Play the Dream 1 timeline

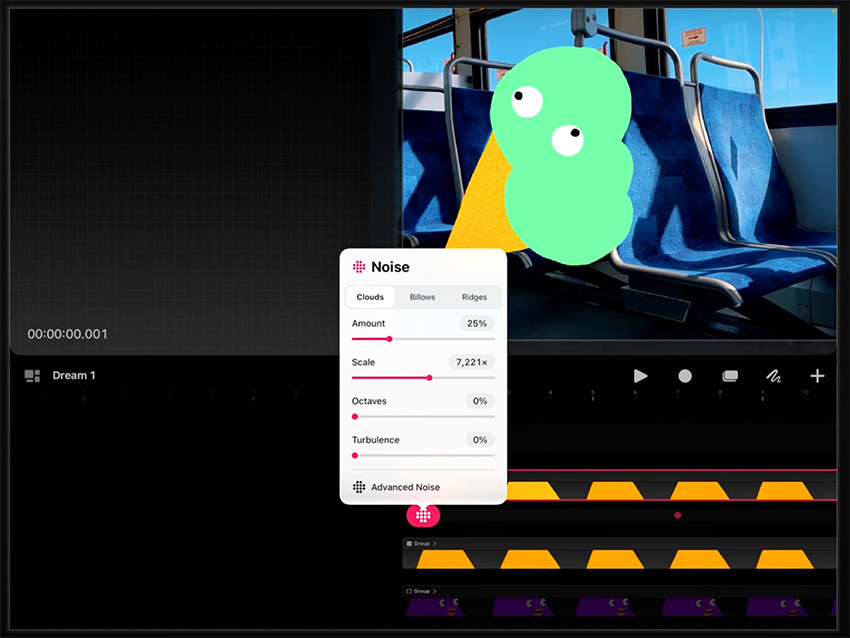pyautogui.click(x=640, y=376)
